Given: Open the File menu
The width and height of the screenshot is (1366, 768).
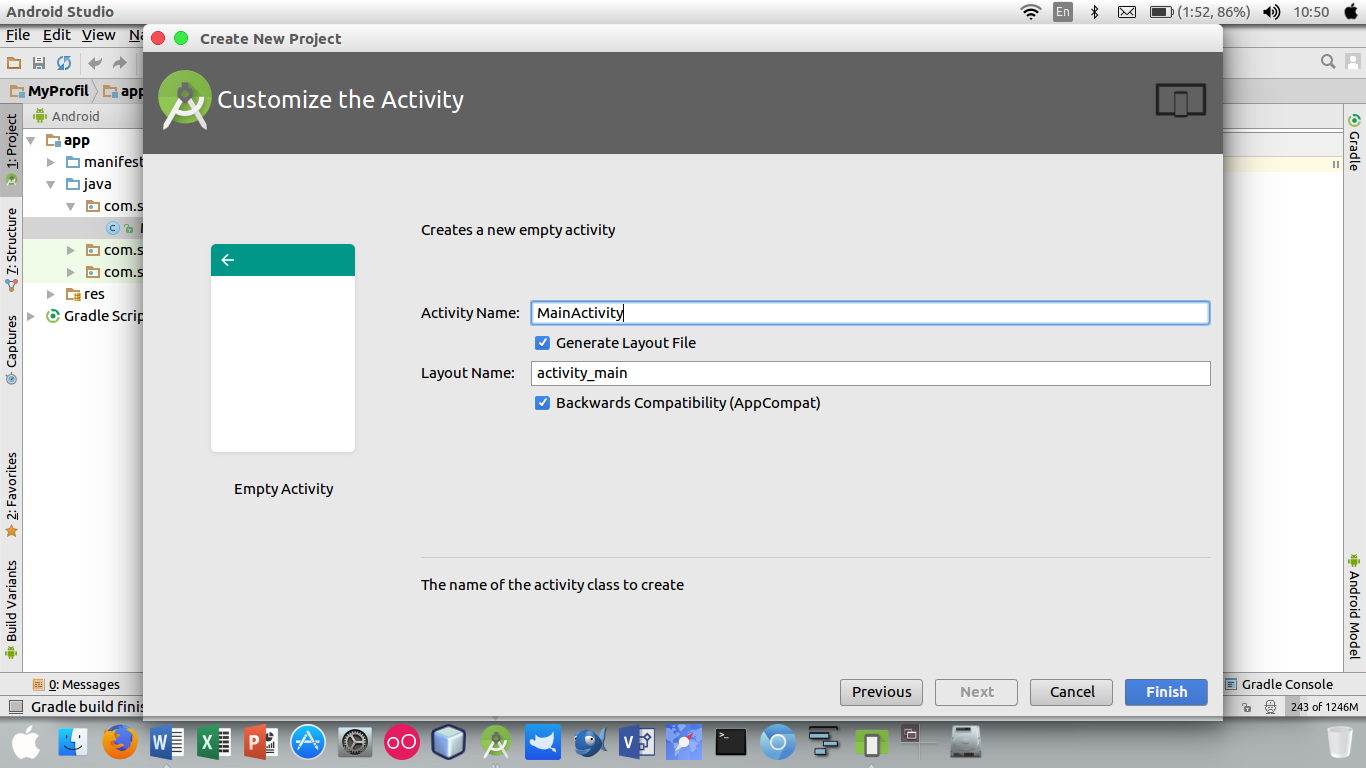Looking at the screenshot, I should point(18,35).
